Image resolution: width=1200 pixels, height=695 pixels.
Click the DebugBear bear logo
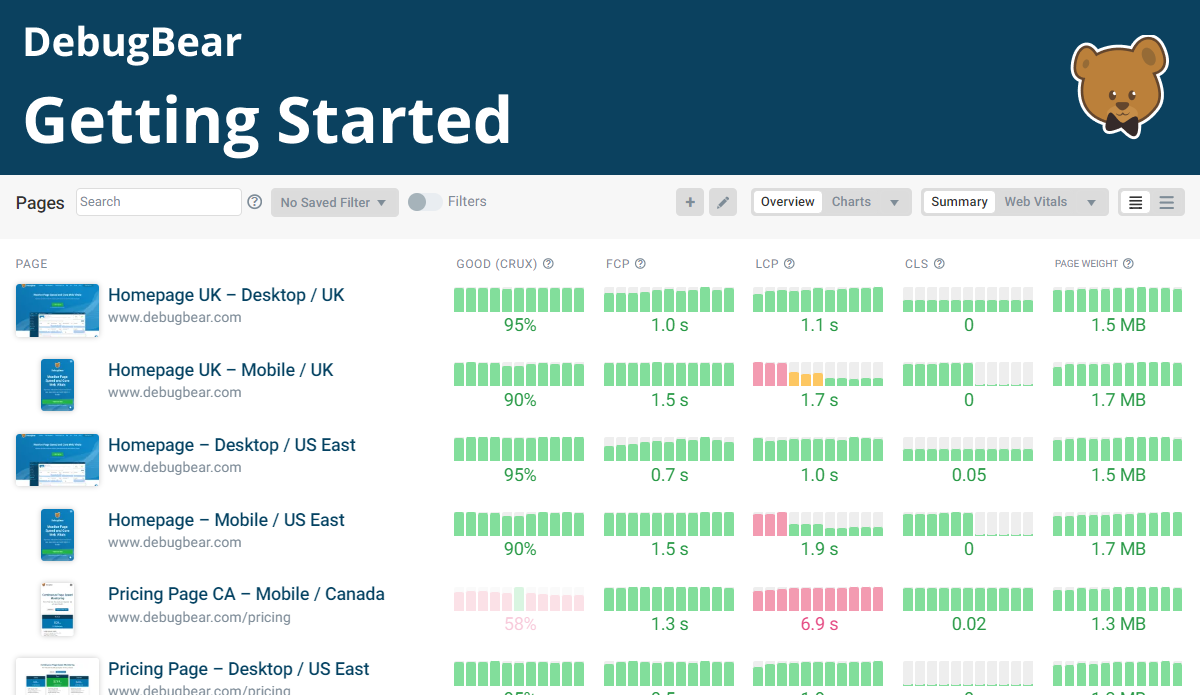[x=1118, y=86]
